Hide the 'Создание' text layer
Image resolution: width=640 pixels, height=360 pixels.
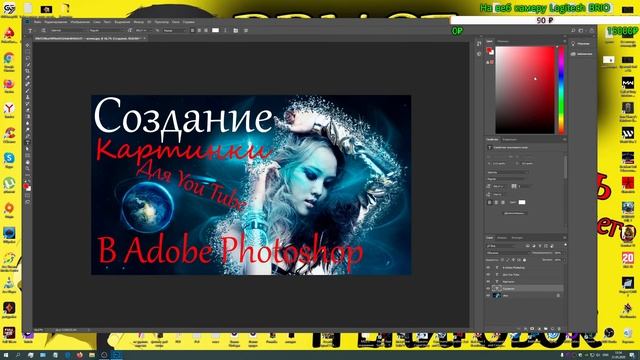(x=488, y=289)
